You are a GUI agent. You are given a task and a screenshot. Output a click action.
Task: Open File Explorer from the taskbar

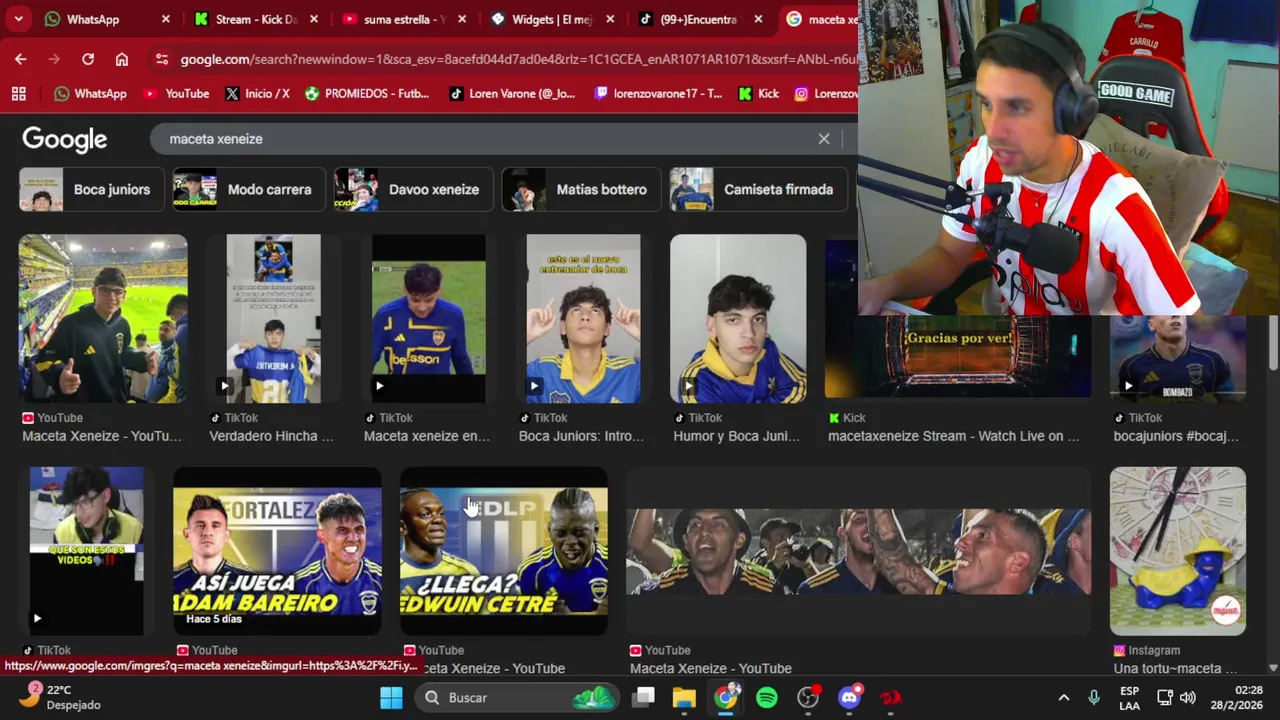pos(684,697)
